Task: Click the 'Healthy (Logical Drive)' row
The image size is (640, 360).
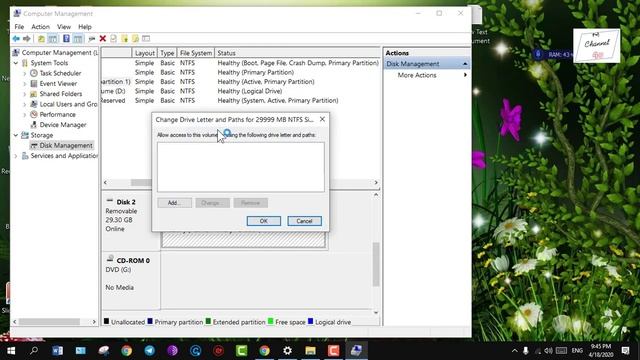Action: pos(250,91)
